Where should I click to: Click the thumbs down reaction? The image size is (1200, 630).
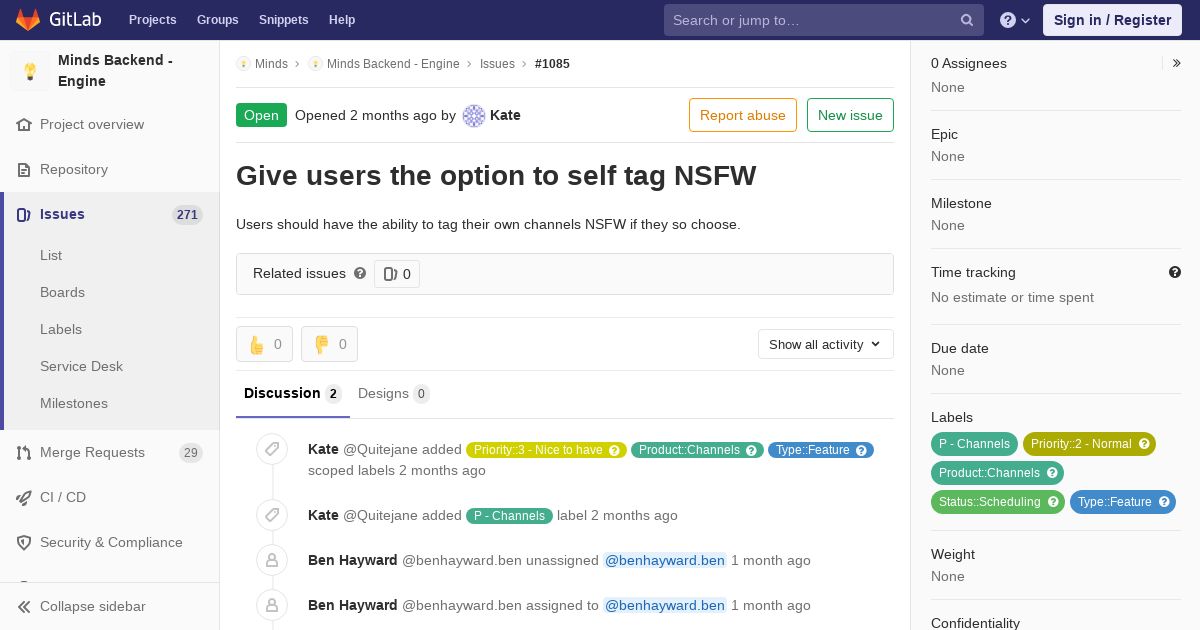click(329, 344)
